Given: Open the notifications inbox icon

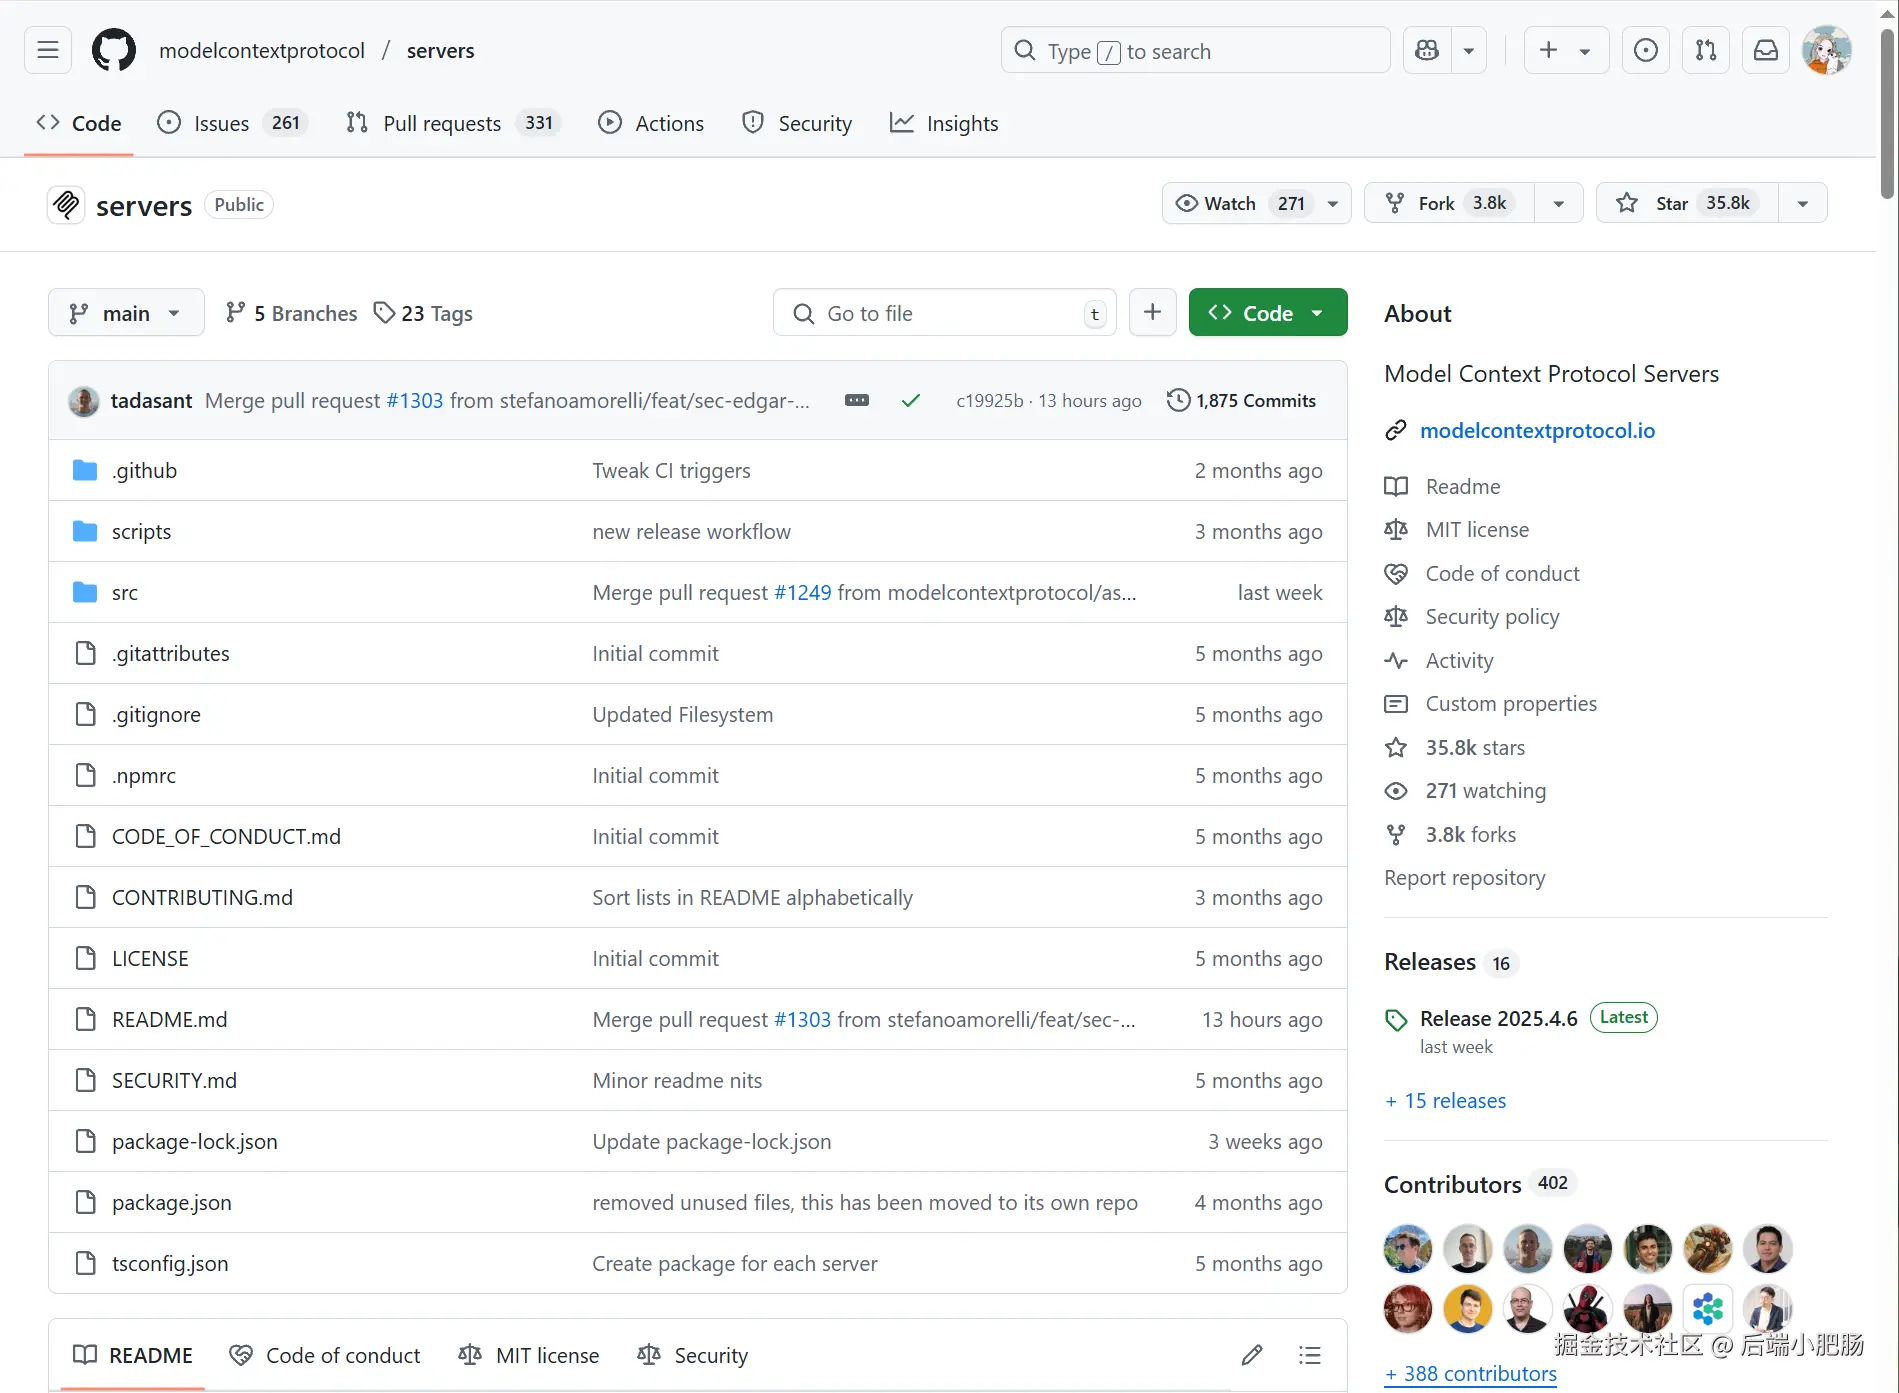Looking at the screenshot, I should click(1766, 50).
